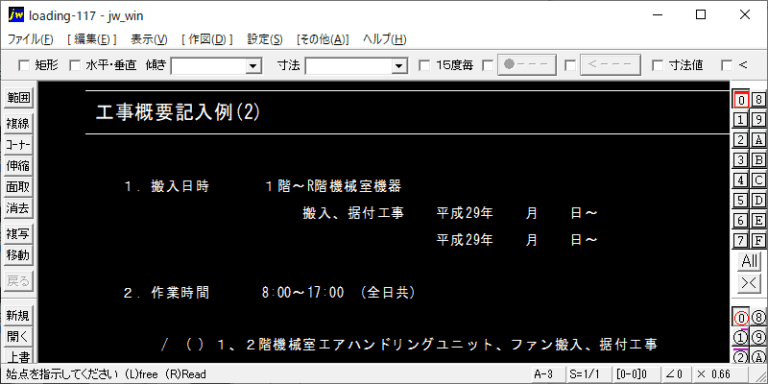Click the ●--- dot line button
This screenshot has width=768, height=384.
click(527, 65)
